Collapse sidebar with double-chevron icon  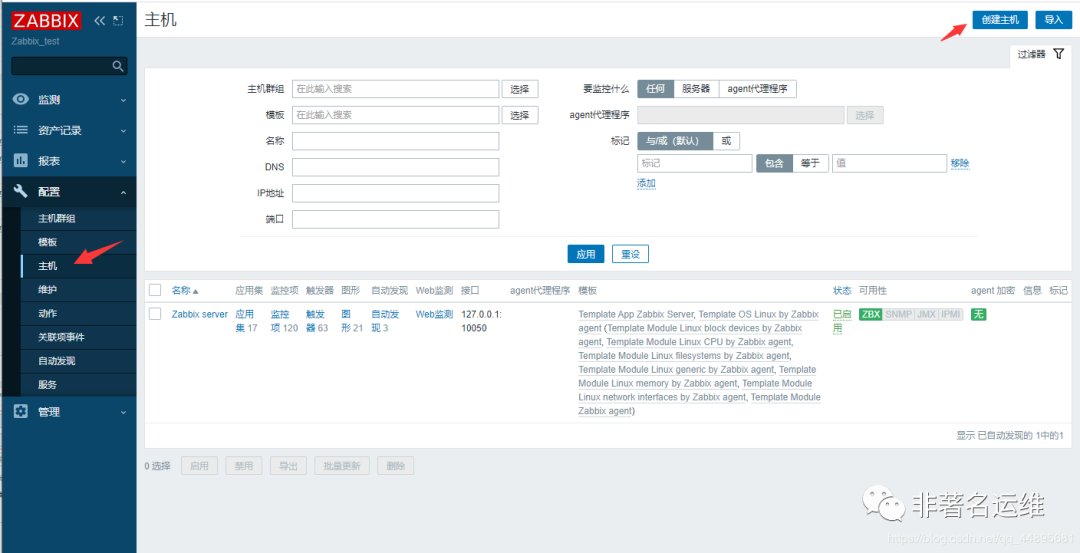tap(99, 21)
